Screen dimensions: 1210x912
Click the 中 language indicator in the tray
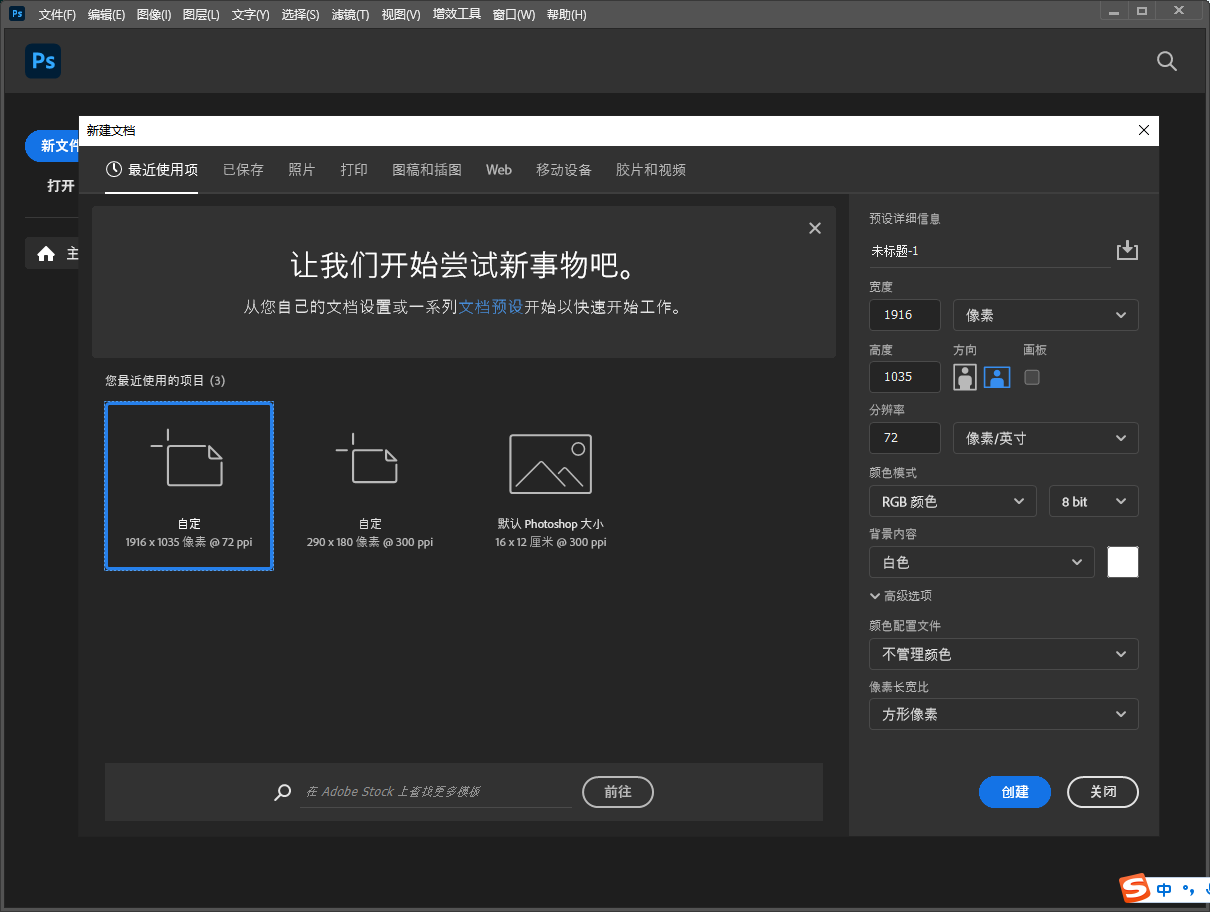pyautogui.click(x=1162, y=889)
